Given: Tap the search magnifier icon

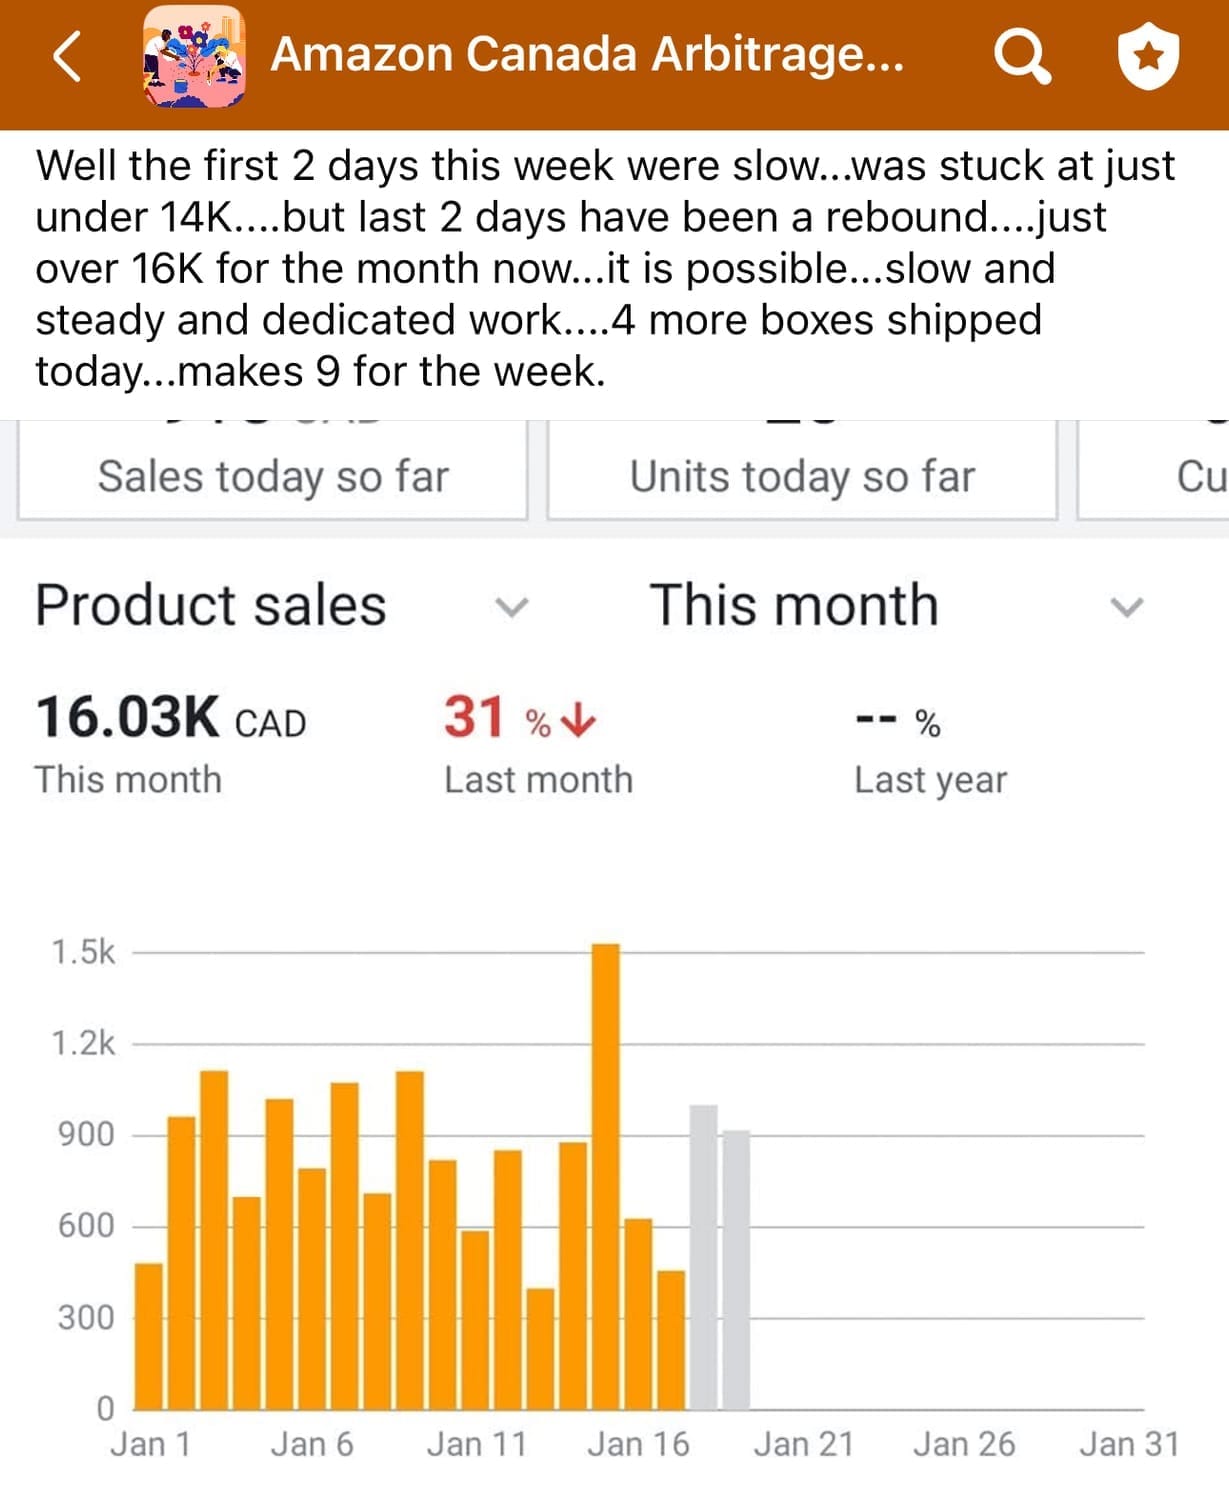Looking at the screenshot, I should tap(1021, 56).
